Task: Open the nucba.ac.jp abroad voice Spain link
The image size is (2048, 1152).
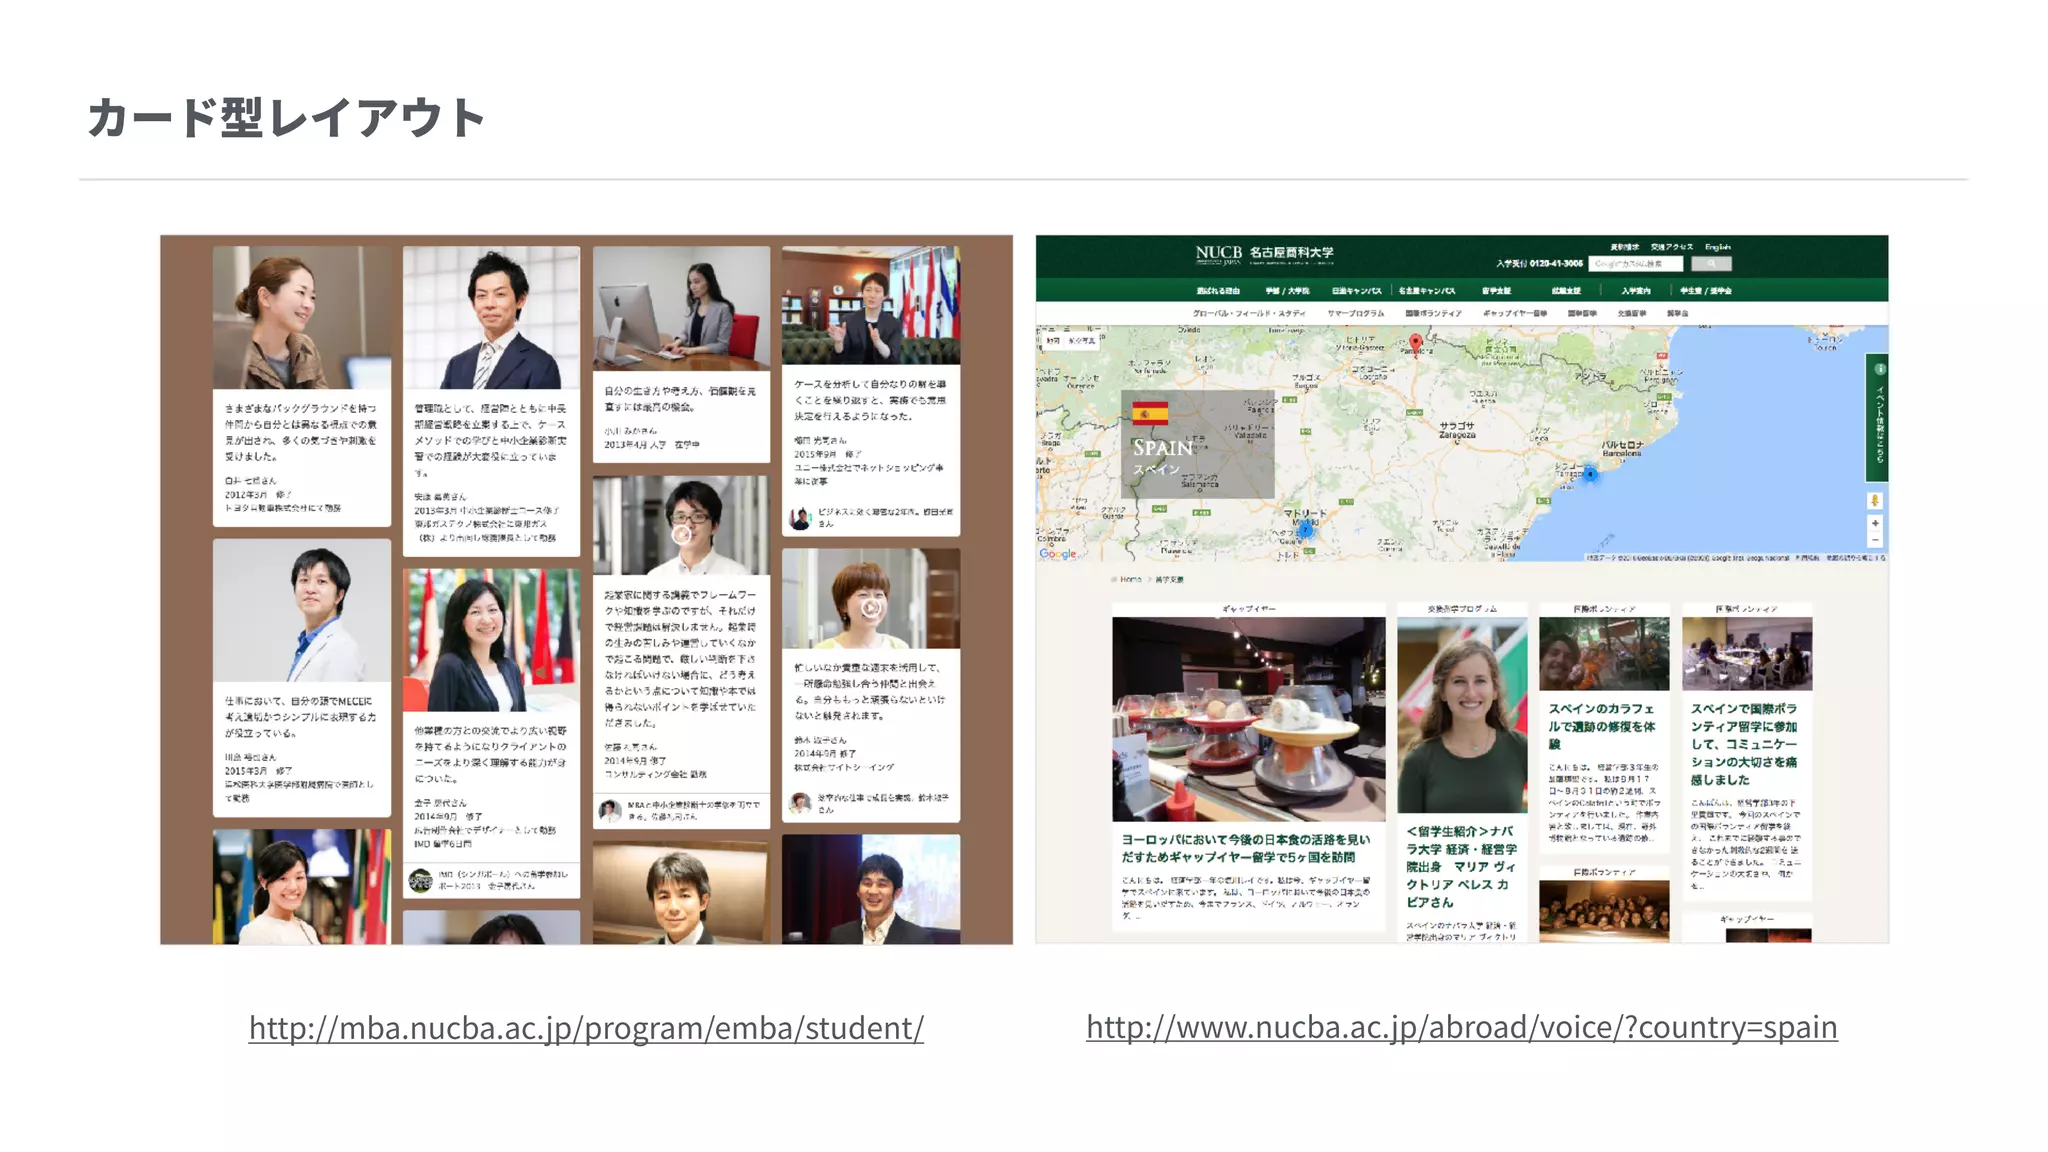Action: click(x=1461, y=1027)
